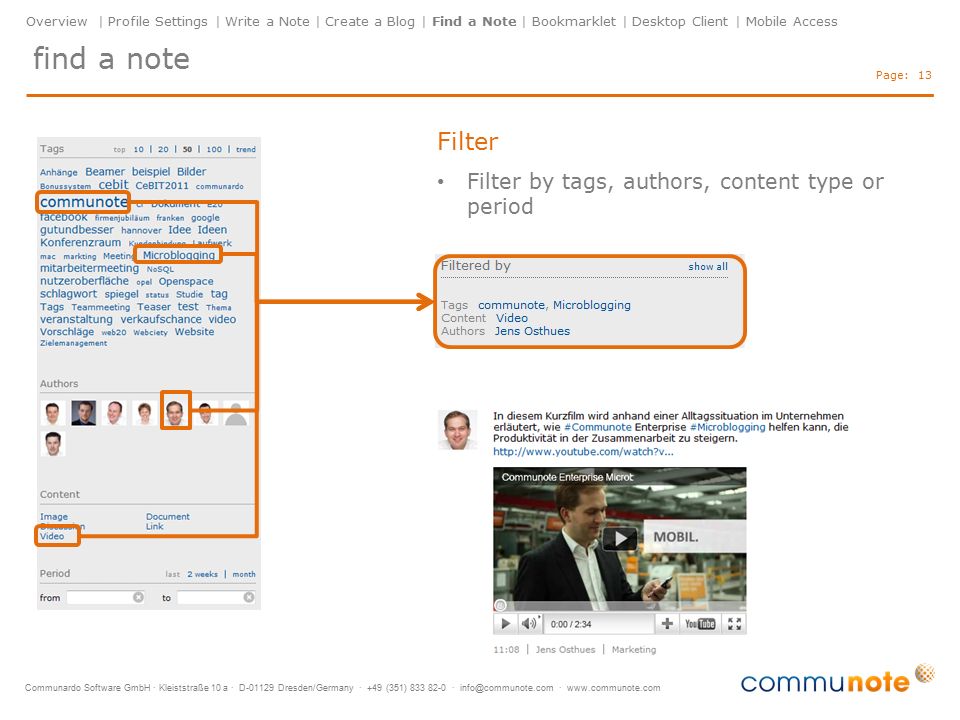Play the Communote video with the center play button
960x720 pixels.
click(621, 538)
